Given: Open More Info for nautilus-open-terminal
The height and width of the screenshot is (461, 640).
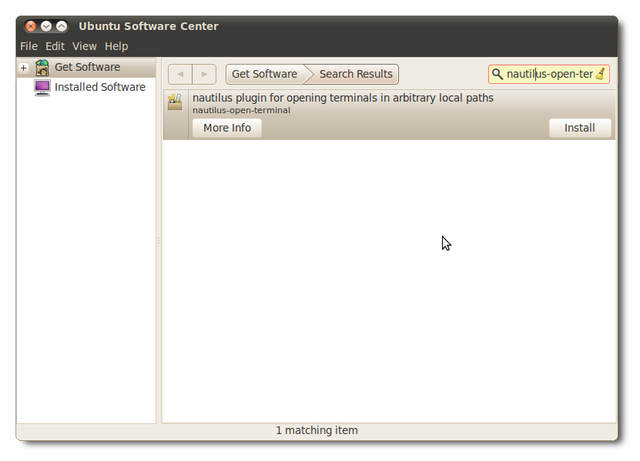Looking at the screenshot, I should [227, 128].
